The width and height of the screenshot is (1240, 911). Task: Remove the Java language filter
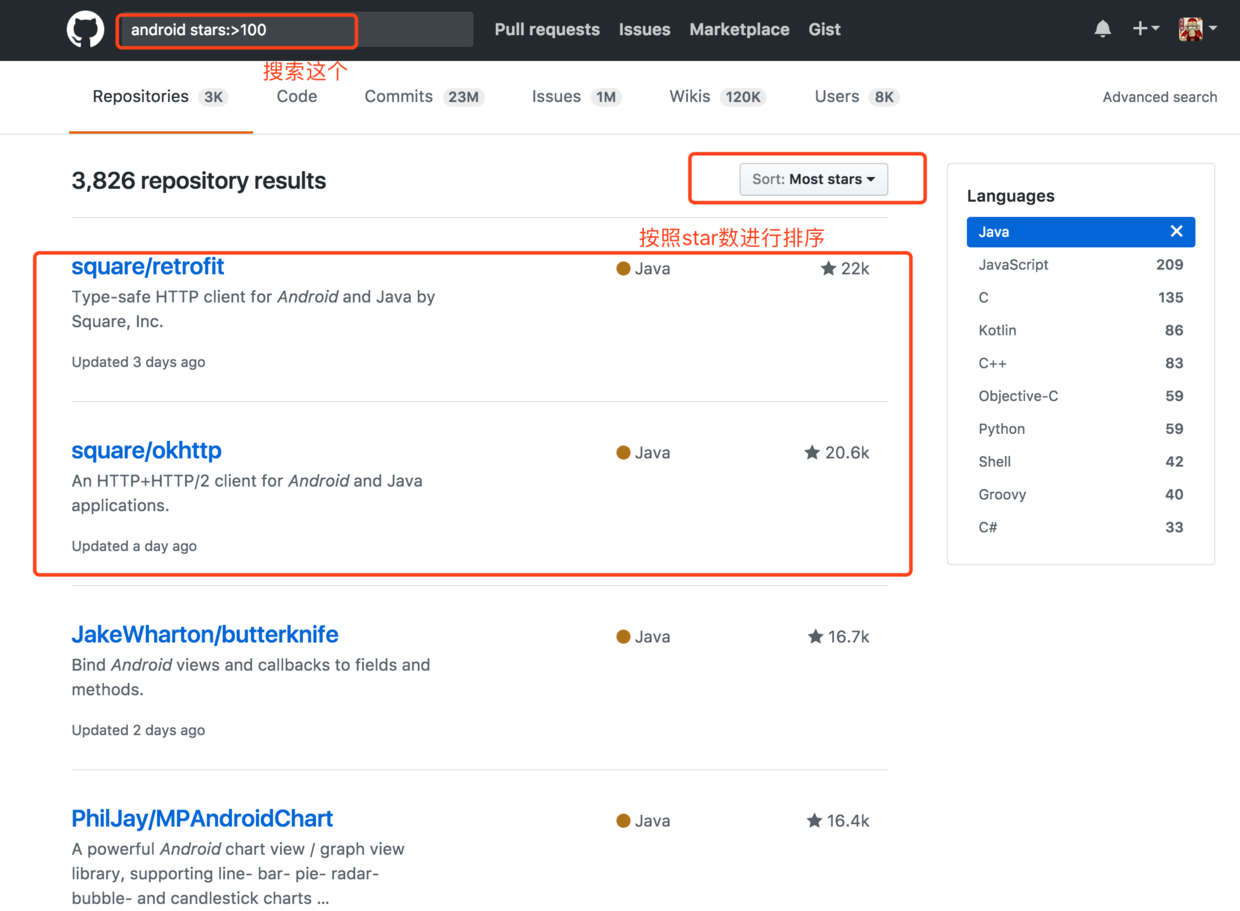(1176, 231)
